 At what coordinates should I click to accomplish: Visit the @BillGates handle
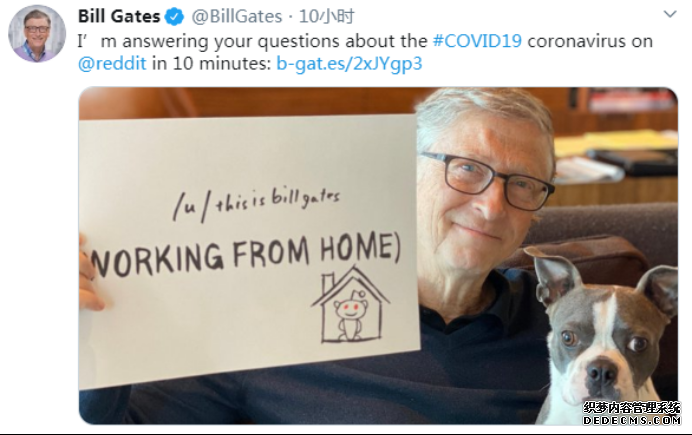[237, 16]
